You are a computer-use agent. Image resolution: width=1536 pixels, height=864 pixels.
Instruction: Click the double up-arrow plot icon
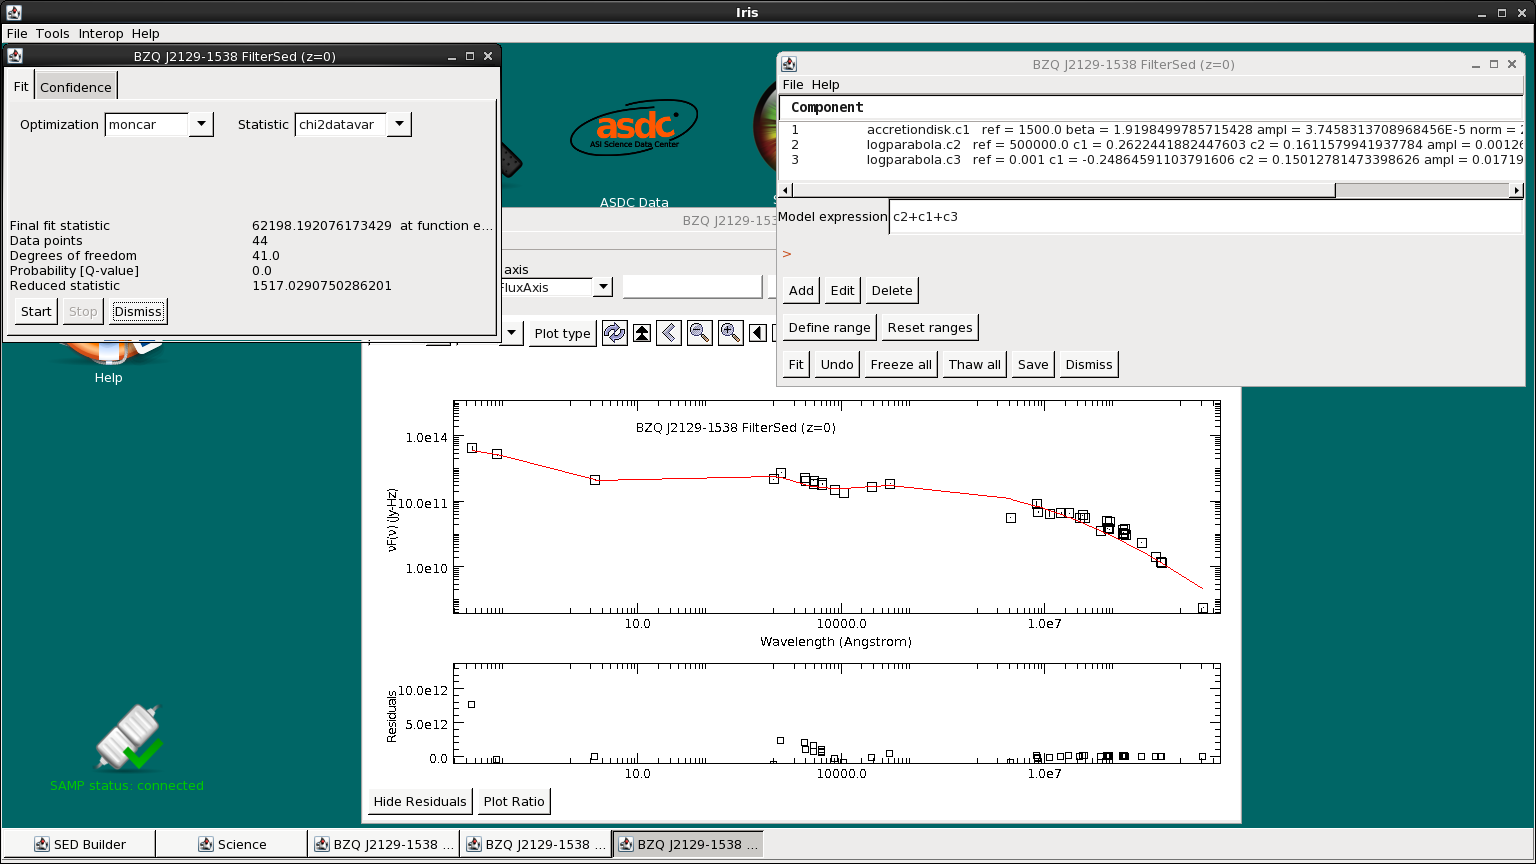642,333
